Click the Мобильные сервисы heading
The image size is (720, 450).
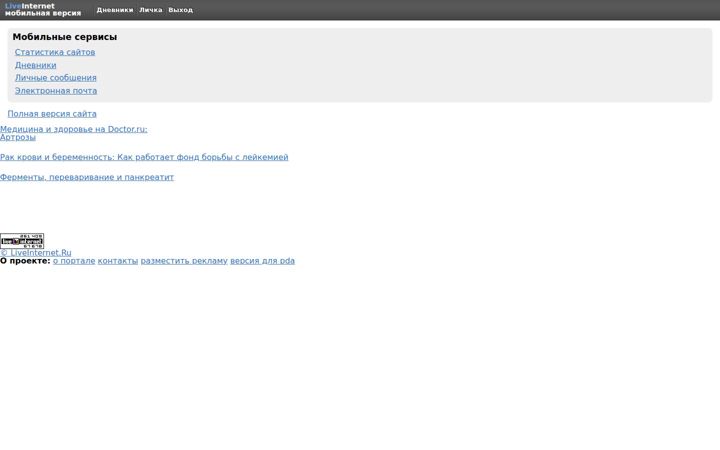coord(65,37)
